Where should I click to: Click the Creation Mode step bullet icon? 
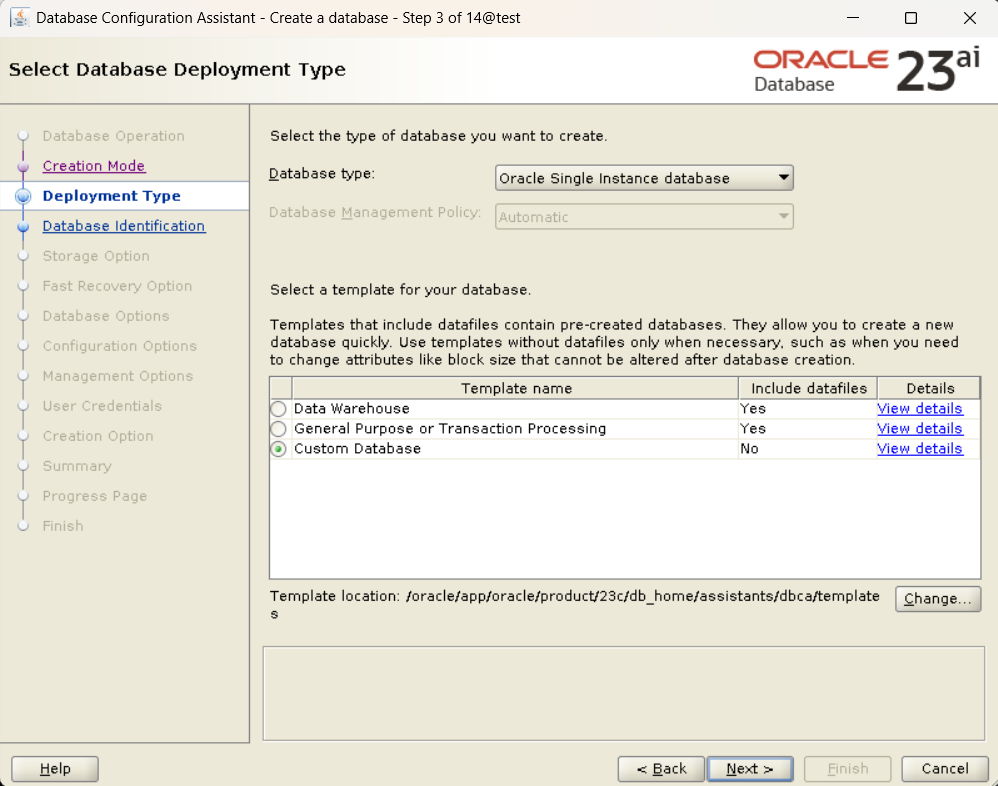pyautogui.click(x=23, y=166)
